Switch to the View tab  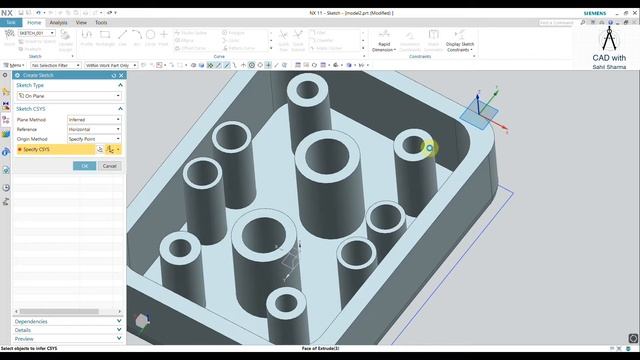point(81,23)
